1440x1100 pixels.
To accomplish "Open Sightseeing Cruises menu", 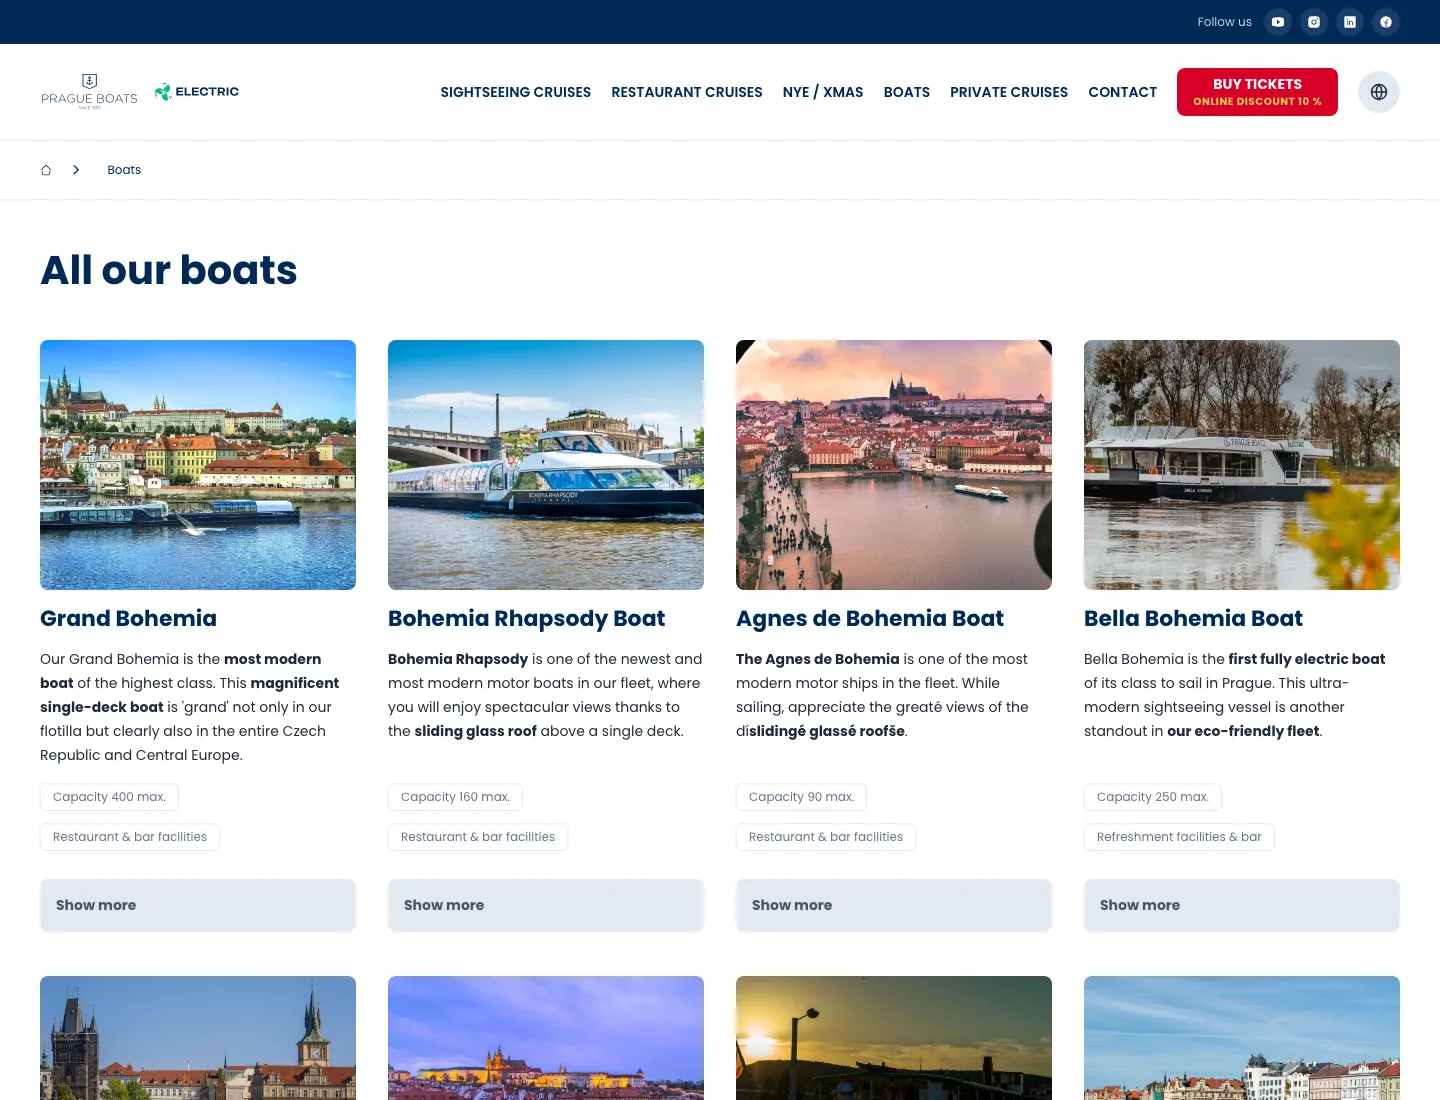I will pos(516,92).
